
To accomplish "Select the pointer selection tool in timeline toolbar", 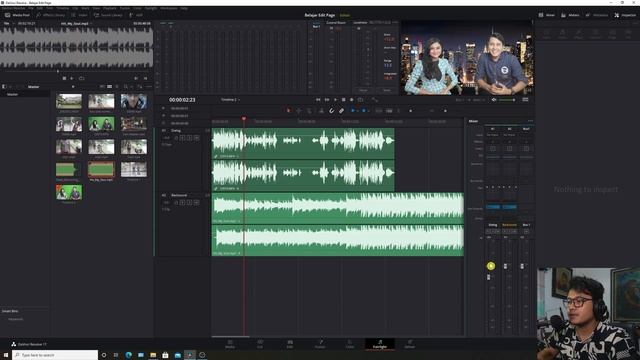I will [289, 111].
